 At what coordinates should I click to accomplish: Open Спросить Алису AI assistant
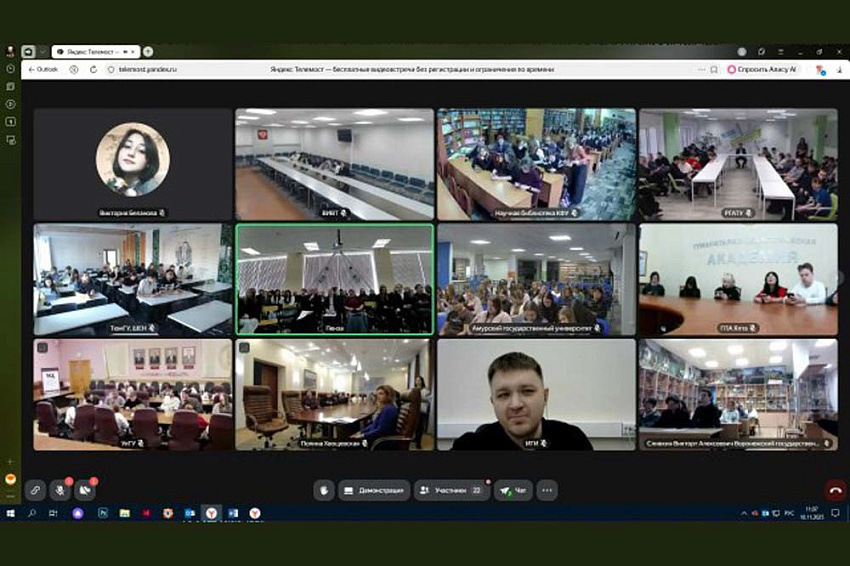(762, 69)
